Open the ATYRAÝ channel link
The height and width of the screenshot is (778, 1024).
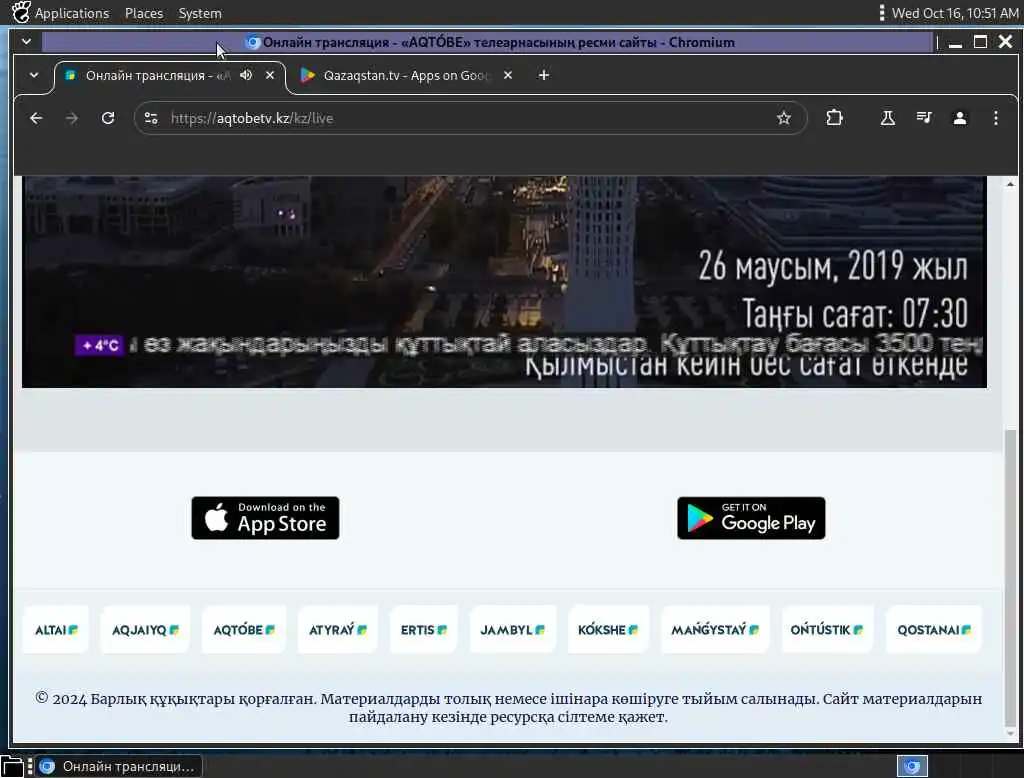(338, 630)
